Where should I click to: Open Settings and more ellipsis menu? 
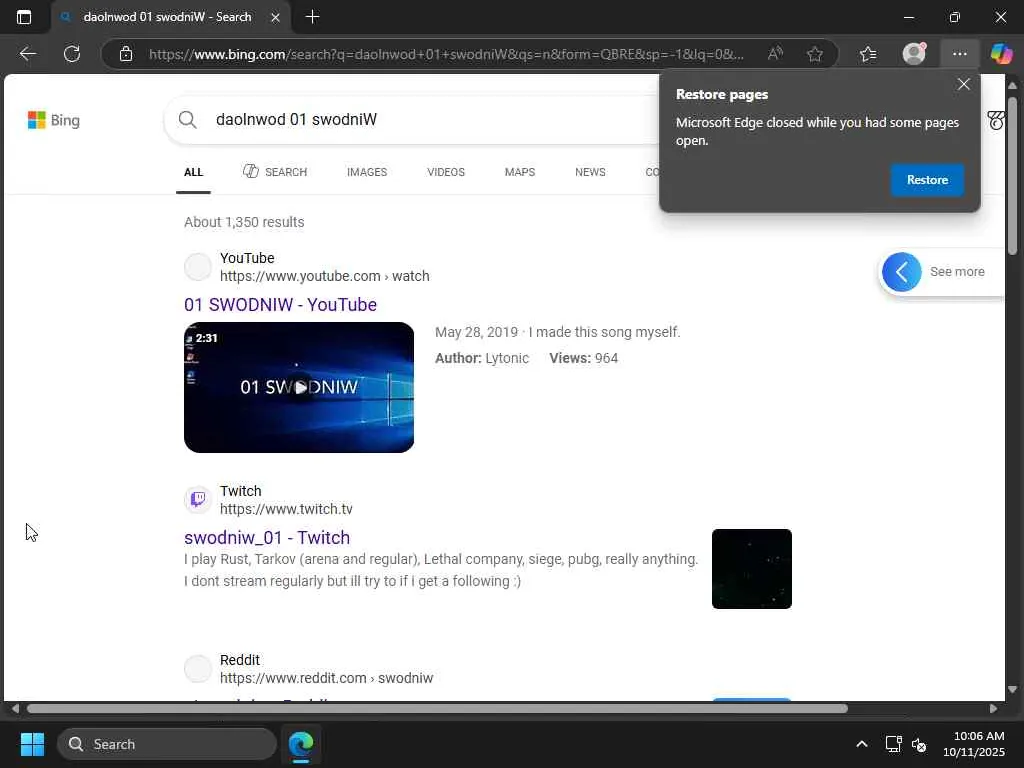(x=959, y=54)
